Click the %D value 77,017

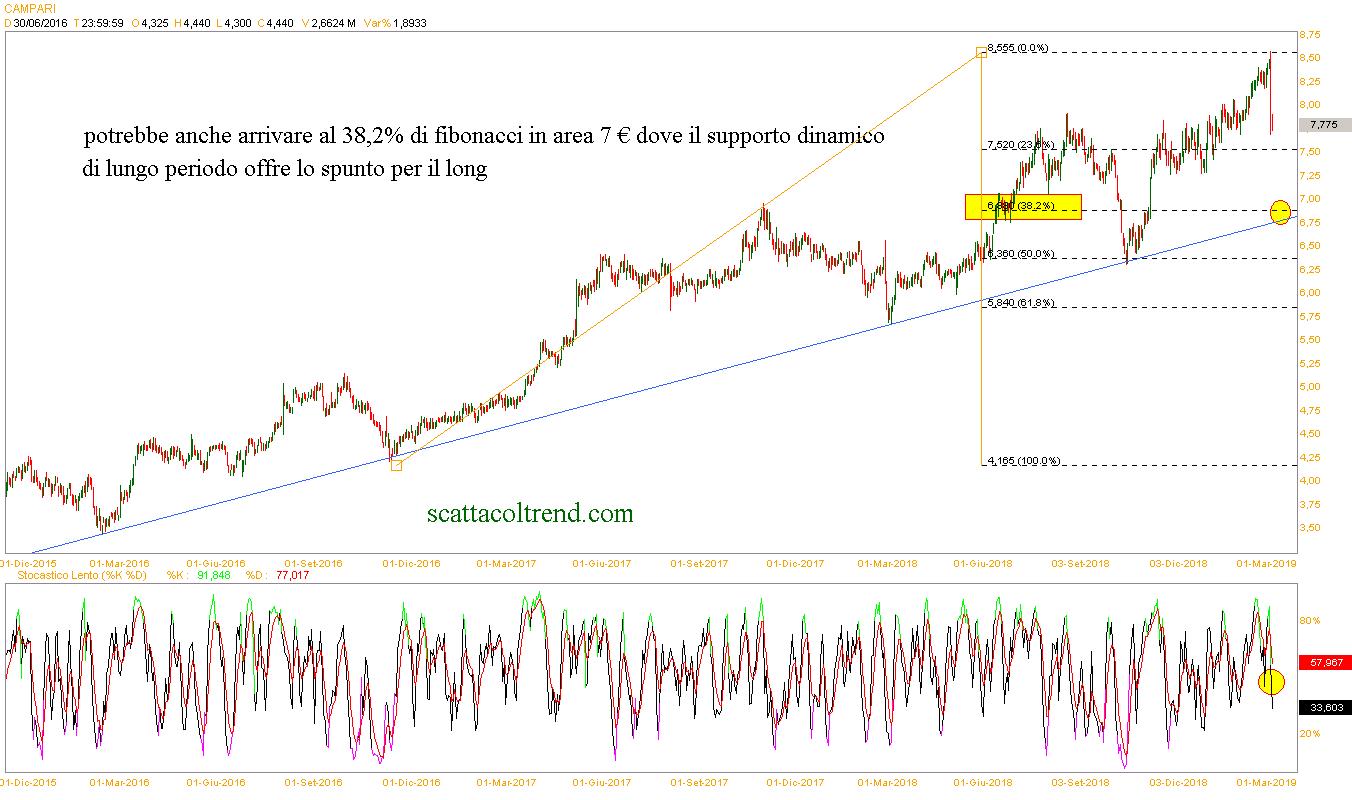click(x=292, y=575)
